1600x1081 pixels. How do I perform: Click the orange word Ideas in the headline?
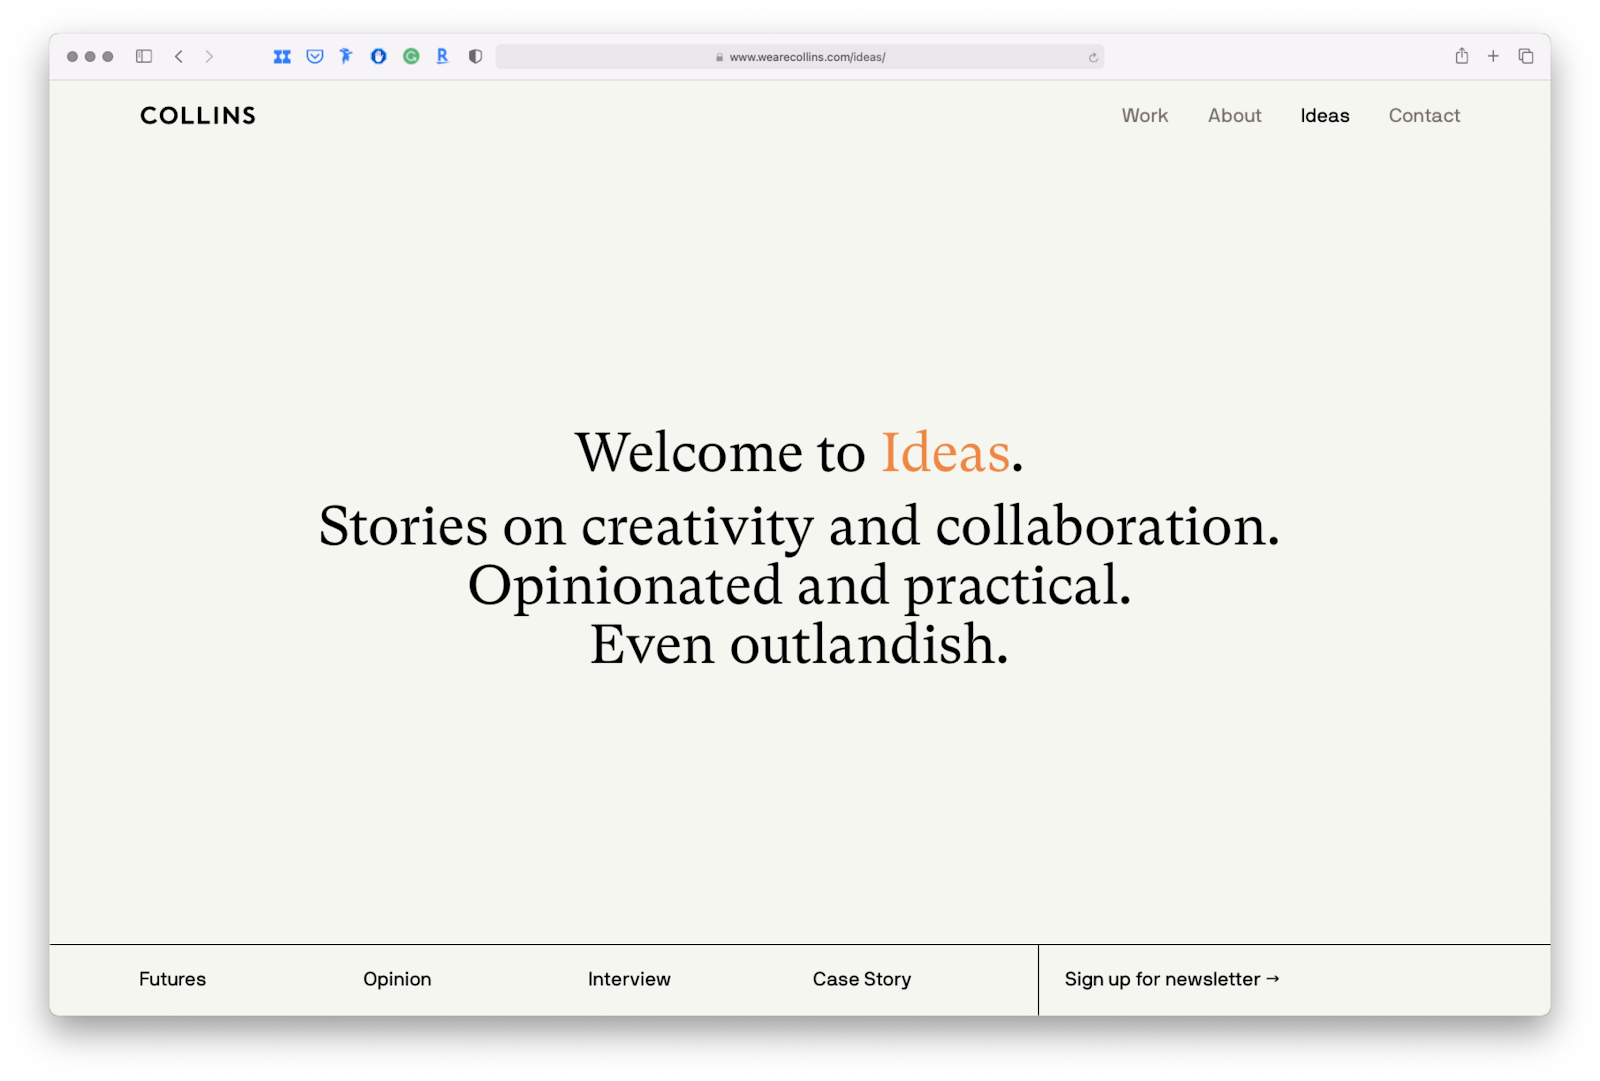945,453
